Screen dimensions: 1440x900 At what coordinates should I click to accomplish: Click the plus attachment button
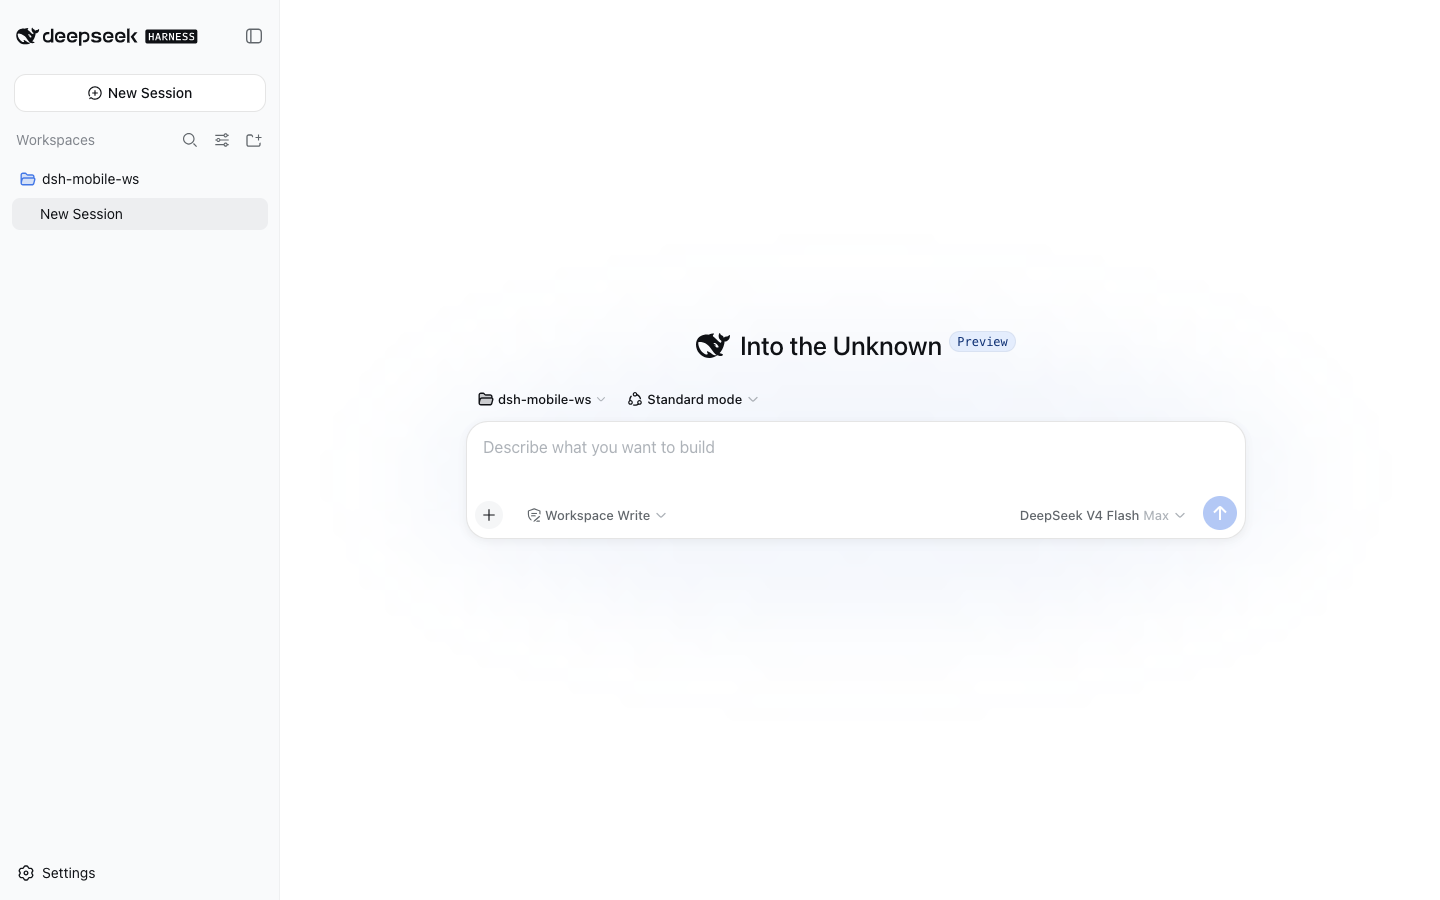[489, 515]
